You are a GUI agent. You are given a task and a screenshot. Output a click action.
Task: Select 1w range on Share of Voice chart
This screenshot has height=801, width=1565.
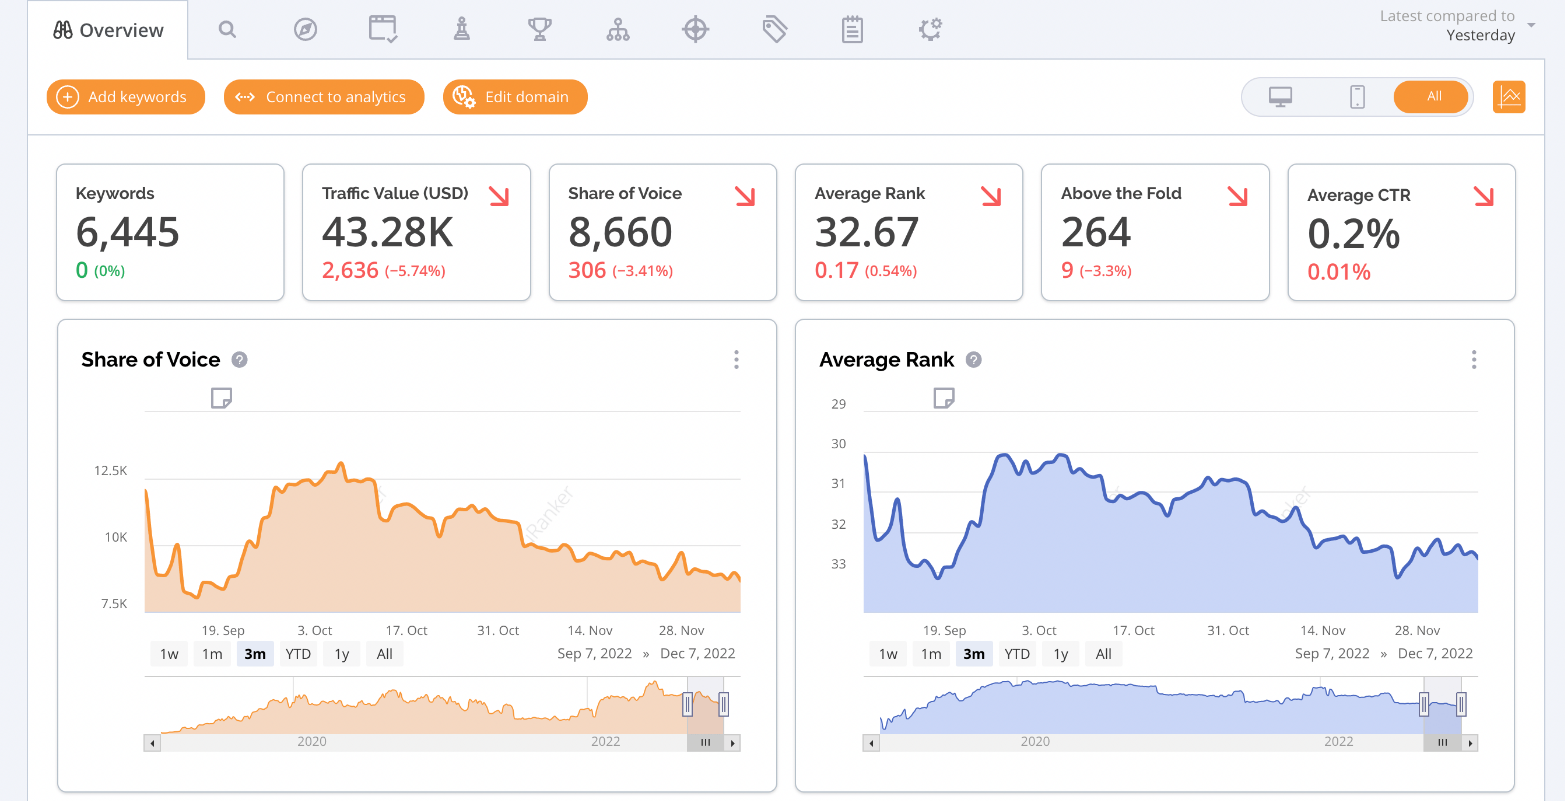(x=170, y=654)
